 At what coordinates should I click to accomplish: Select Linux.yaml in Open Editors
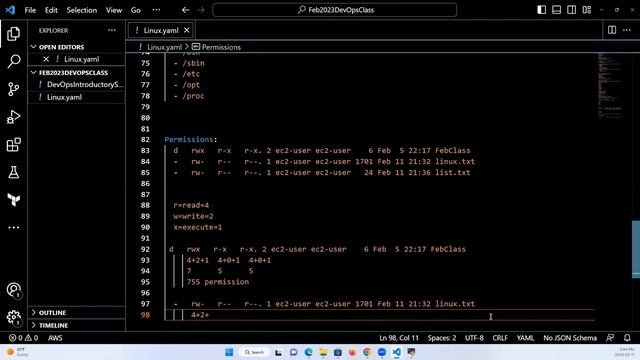[x=77, y=59]
